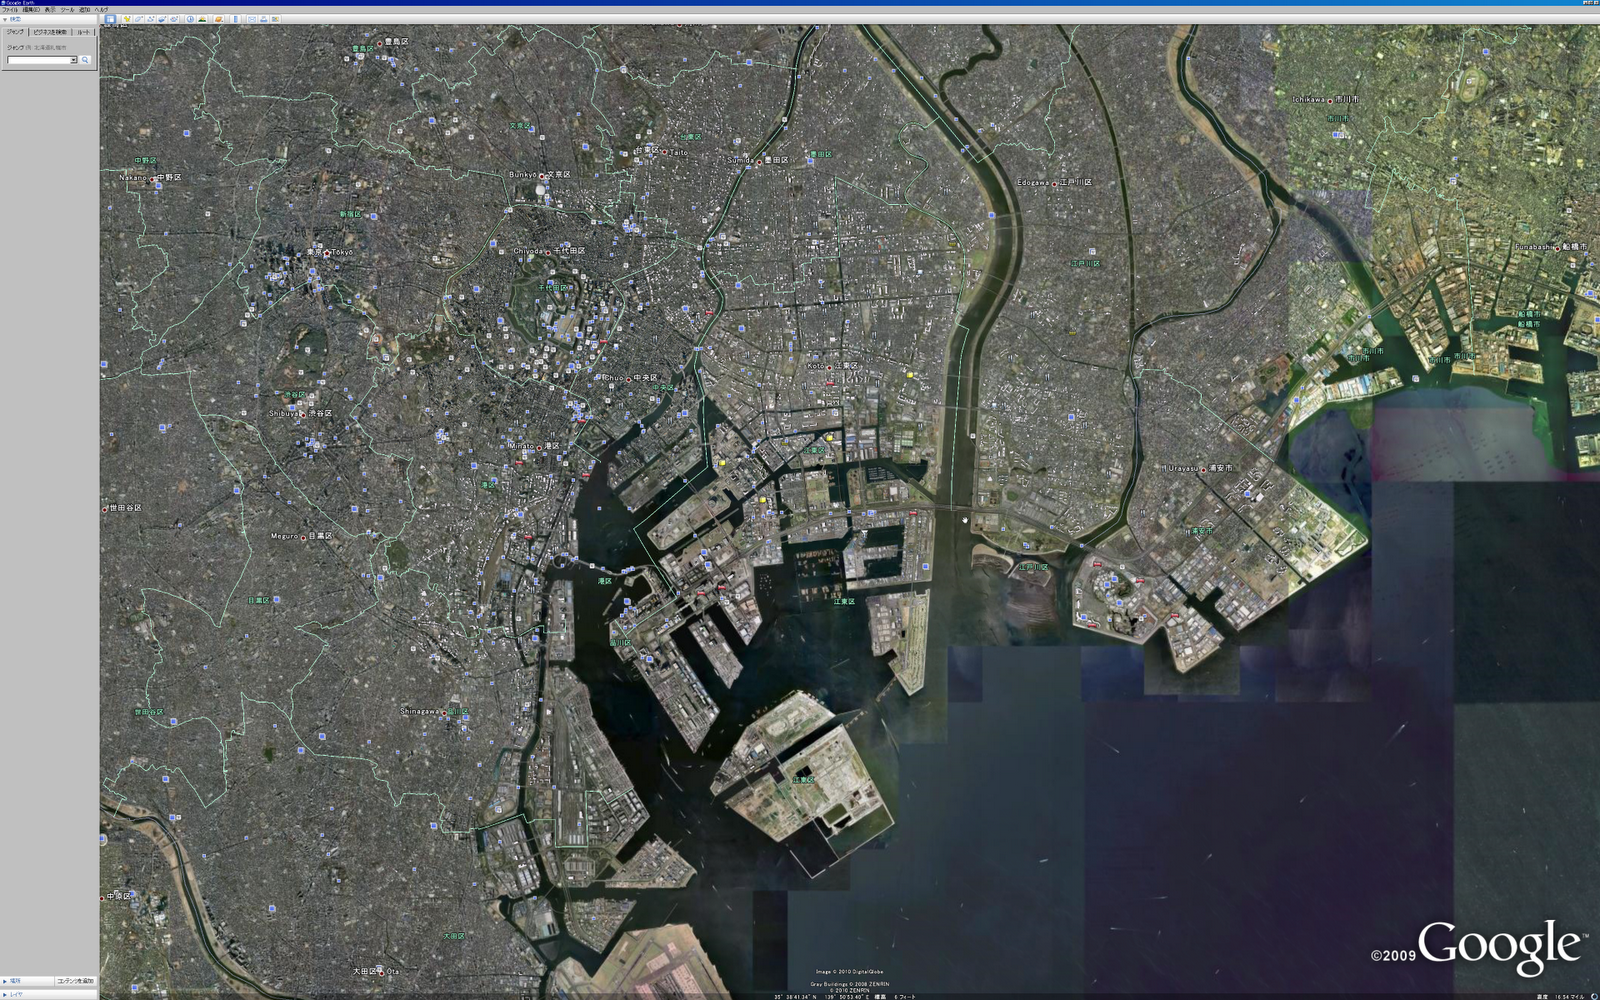Image resolution: width=1600 pixels, height=1000 pixels.
Task: Click the Chuo 中央区 place marker
Action: click(629, 379)
